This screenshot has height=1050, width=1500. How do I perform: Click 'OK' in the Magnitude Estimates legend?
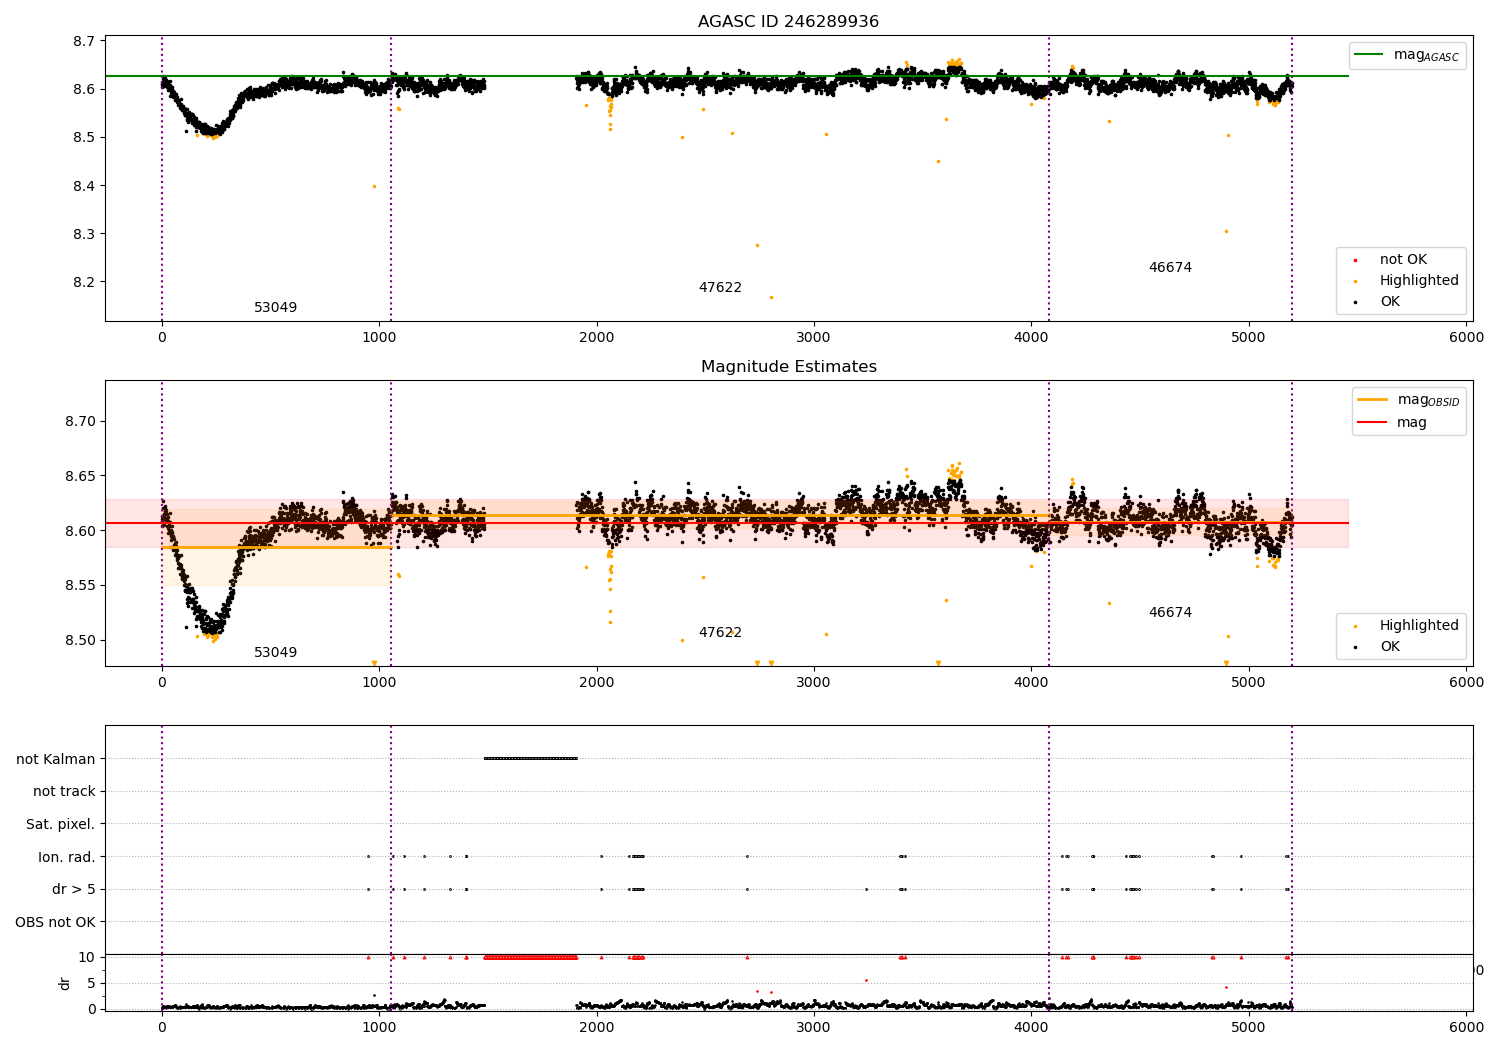(1390, 647)
